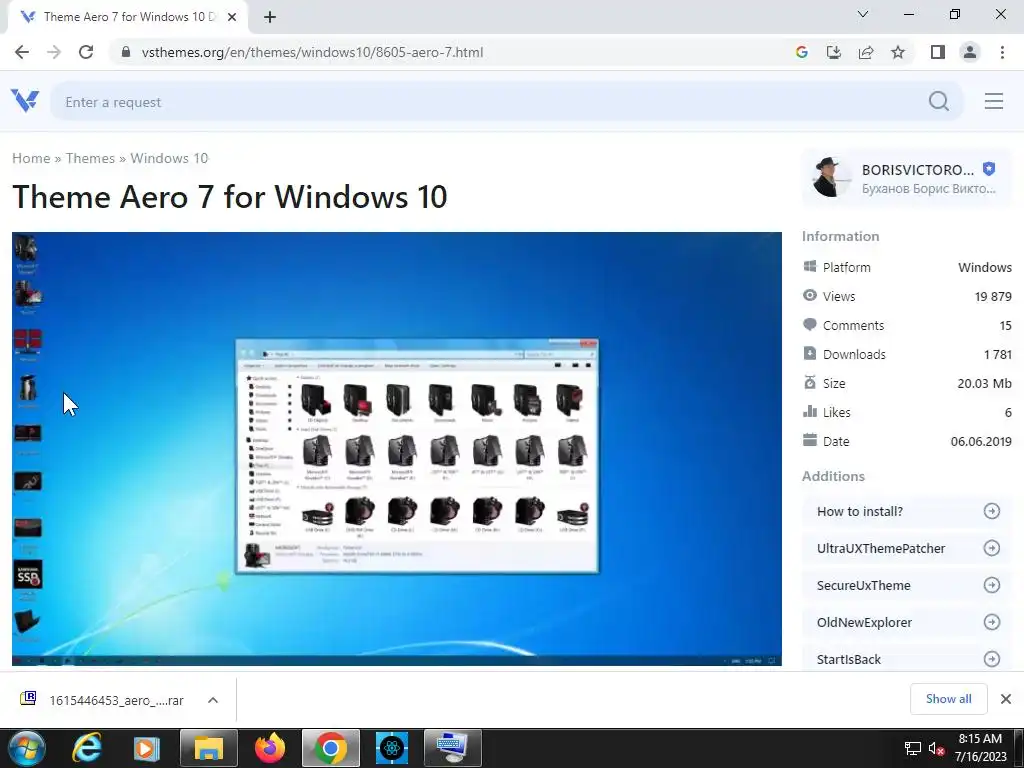
Task: Open Google icon in address bar
Action: coord(801,52)
